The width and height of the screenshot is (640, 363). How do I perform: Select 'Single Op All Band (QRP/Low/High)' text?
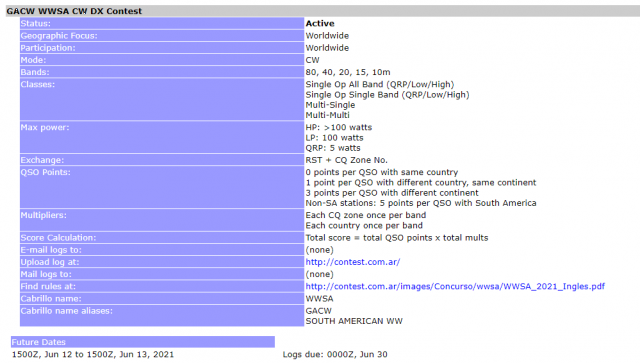click(x=380, y=85)
